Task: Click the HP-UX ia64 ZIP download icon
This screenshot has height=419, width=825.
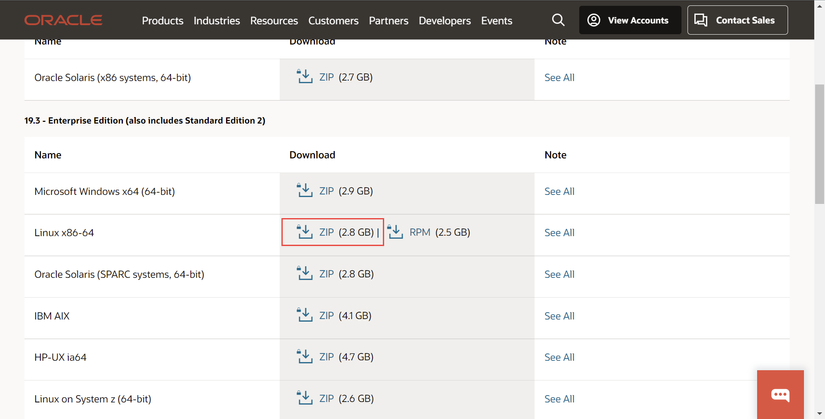Action: [x=305, y=357]
